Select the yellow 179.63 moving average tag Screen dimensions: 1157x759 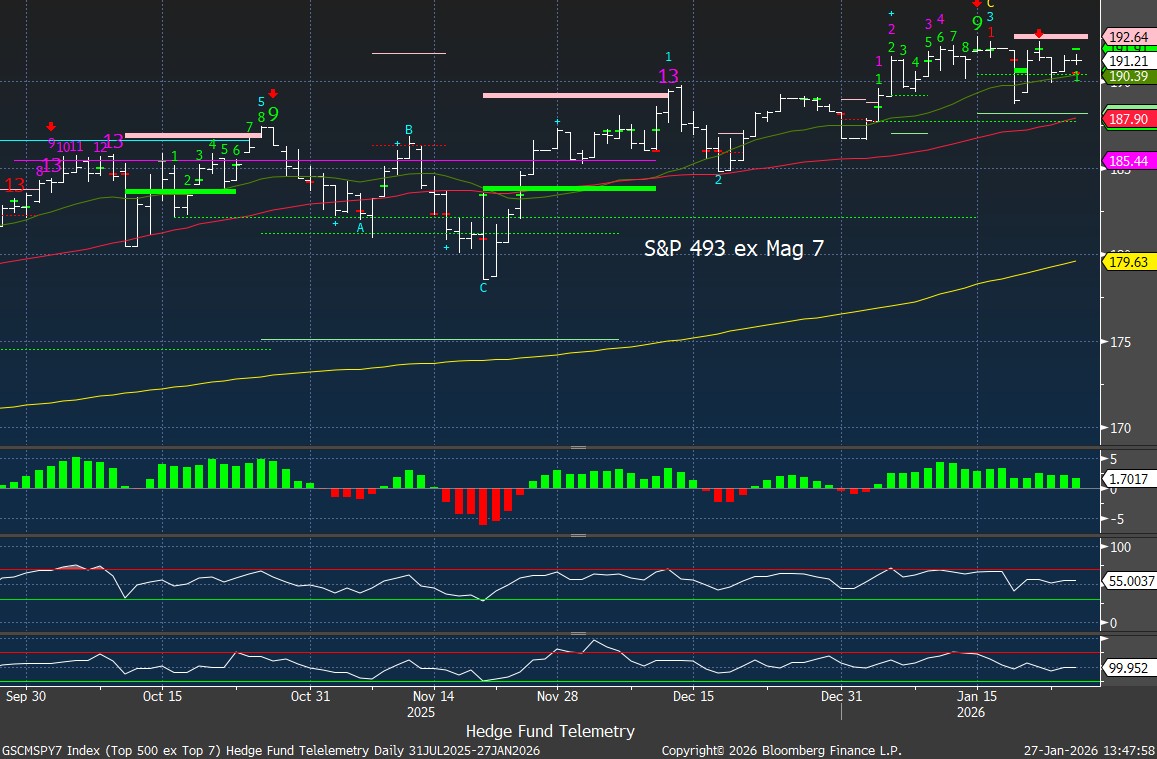(1126, 264)
